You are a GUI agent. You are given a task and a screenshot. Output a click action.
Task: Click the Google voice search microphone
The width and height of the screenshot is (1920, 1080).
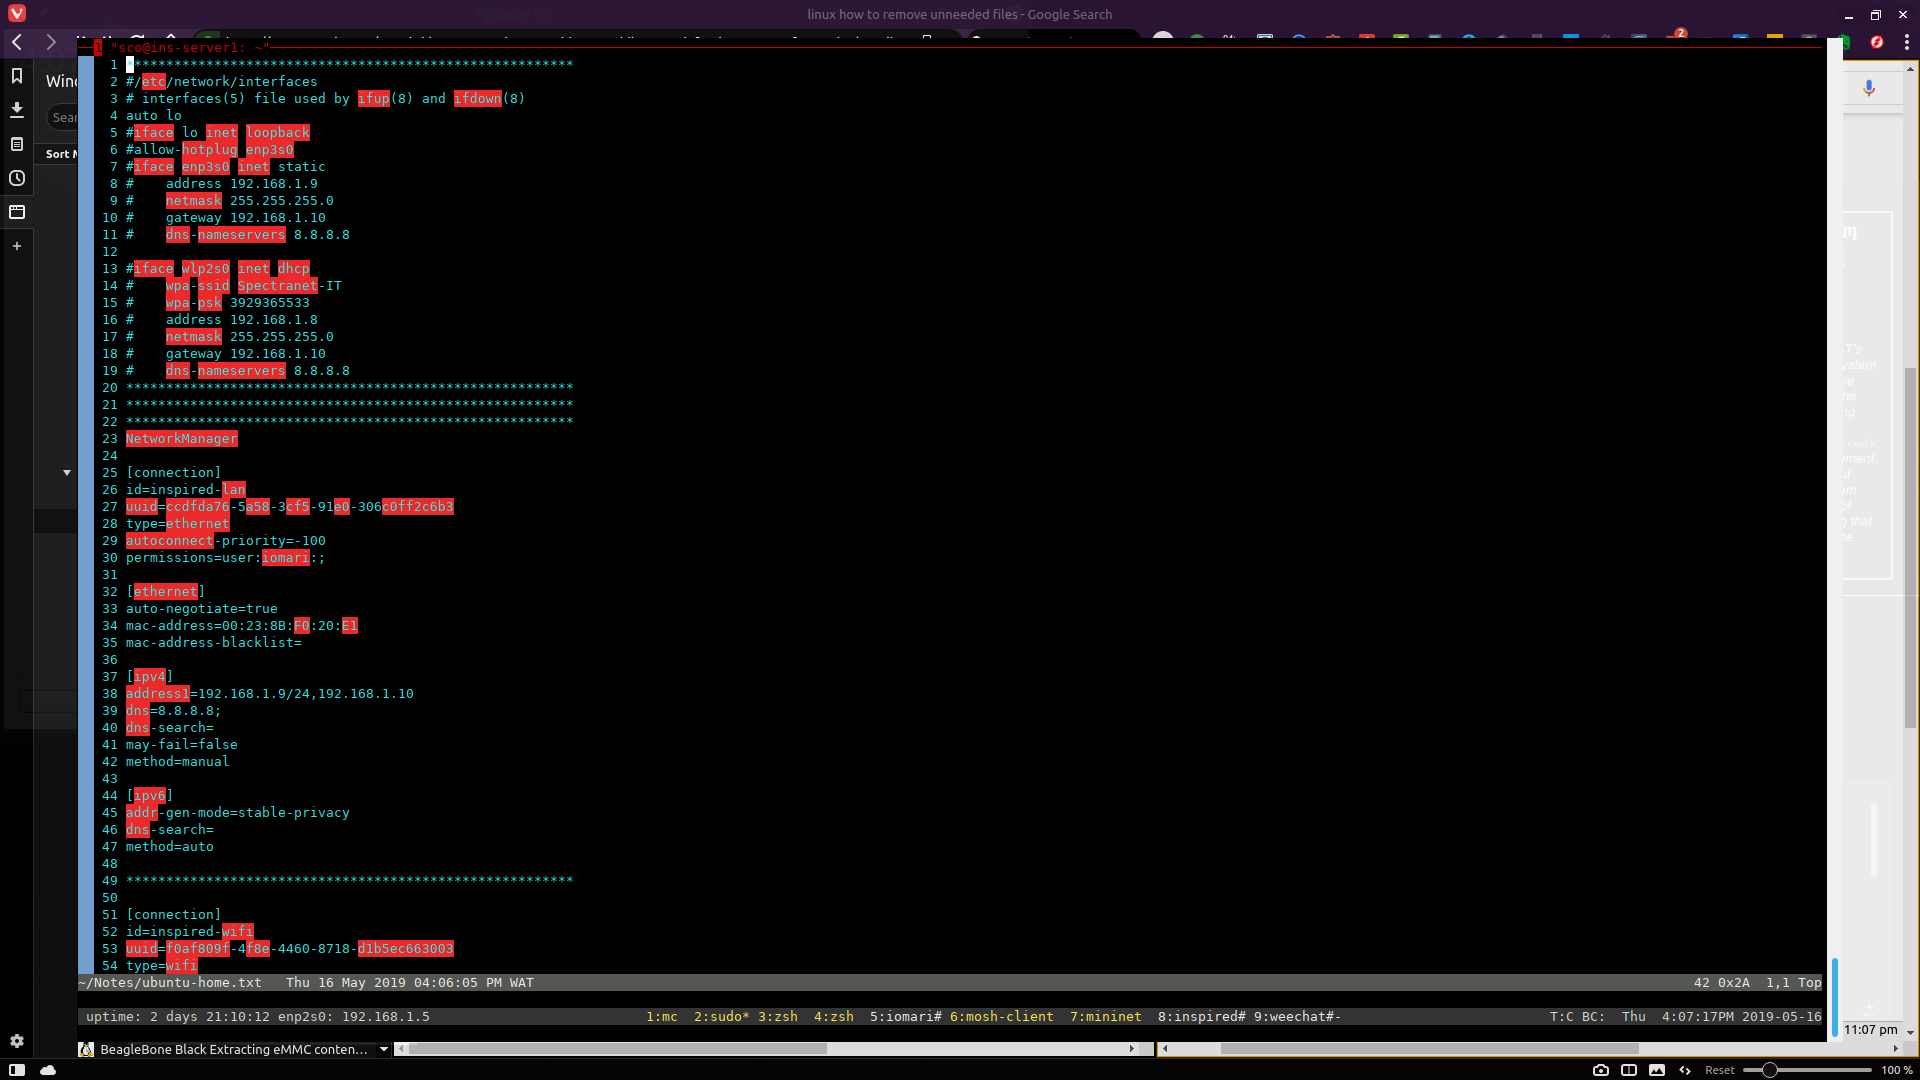coord(1869,88)
